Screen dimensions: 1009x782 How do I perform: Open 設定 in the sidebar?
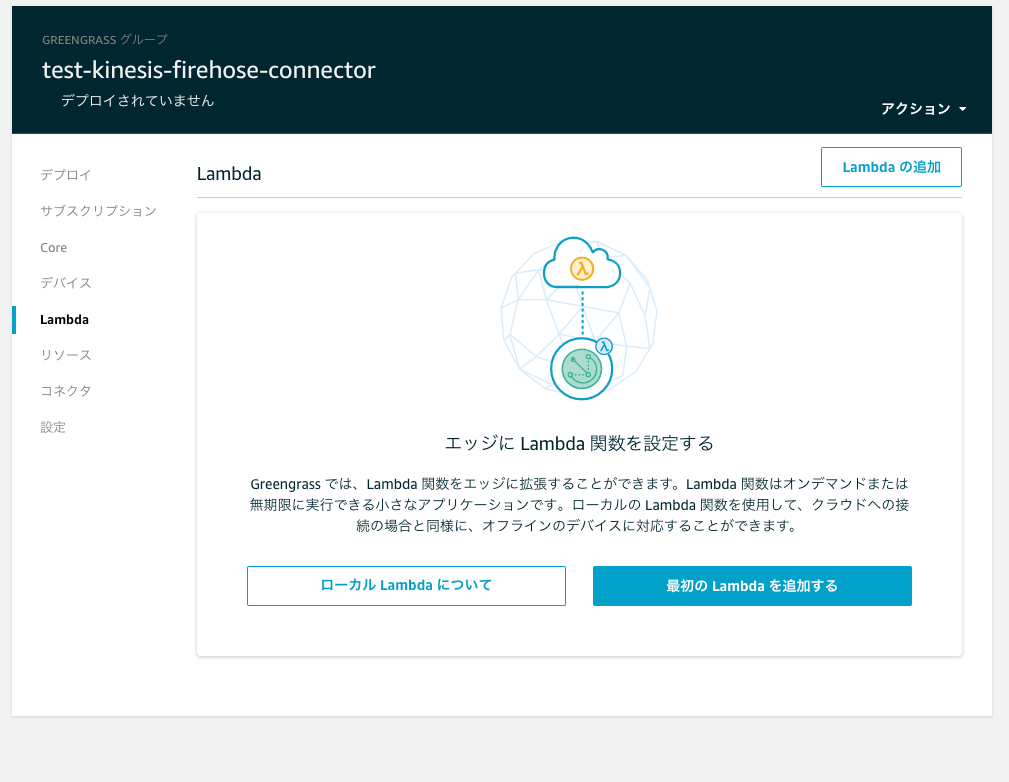pos(53,427)
